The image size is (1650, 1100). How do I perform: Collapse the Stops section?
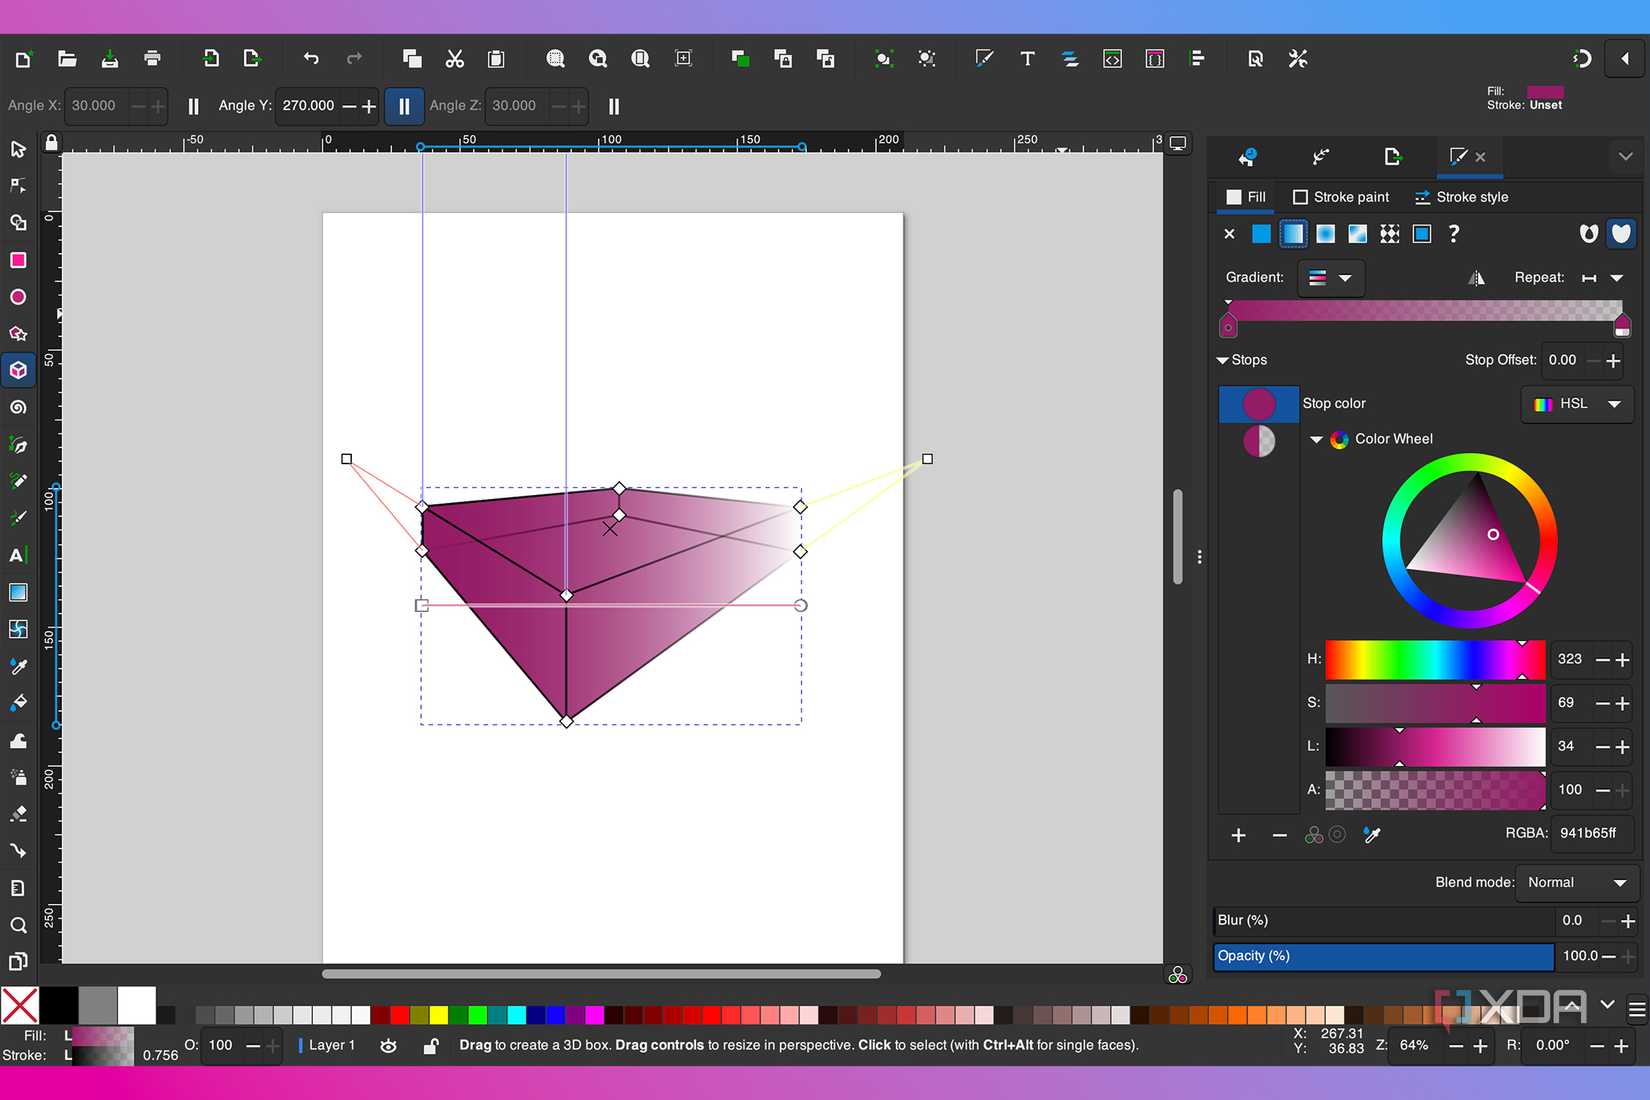coord(1222,360)
